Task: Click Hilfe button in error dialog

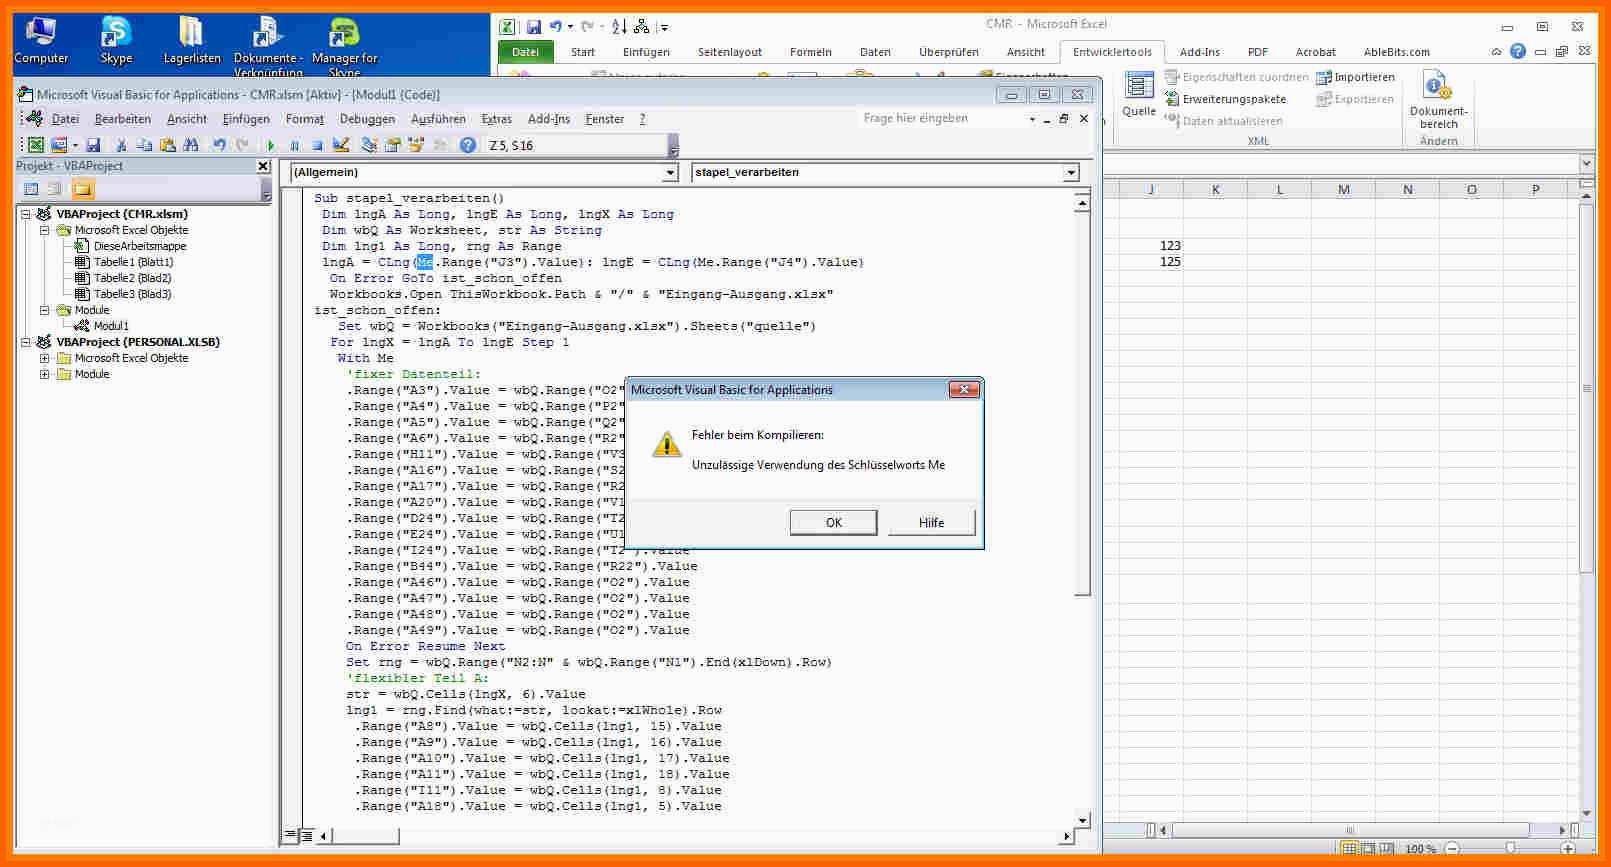Action: 931,522
